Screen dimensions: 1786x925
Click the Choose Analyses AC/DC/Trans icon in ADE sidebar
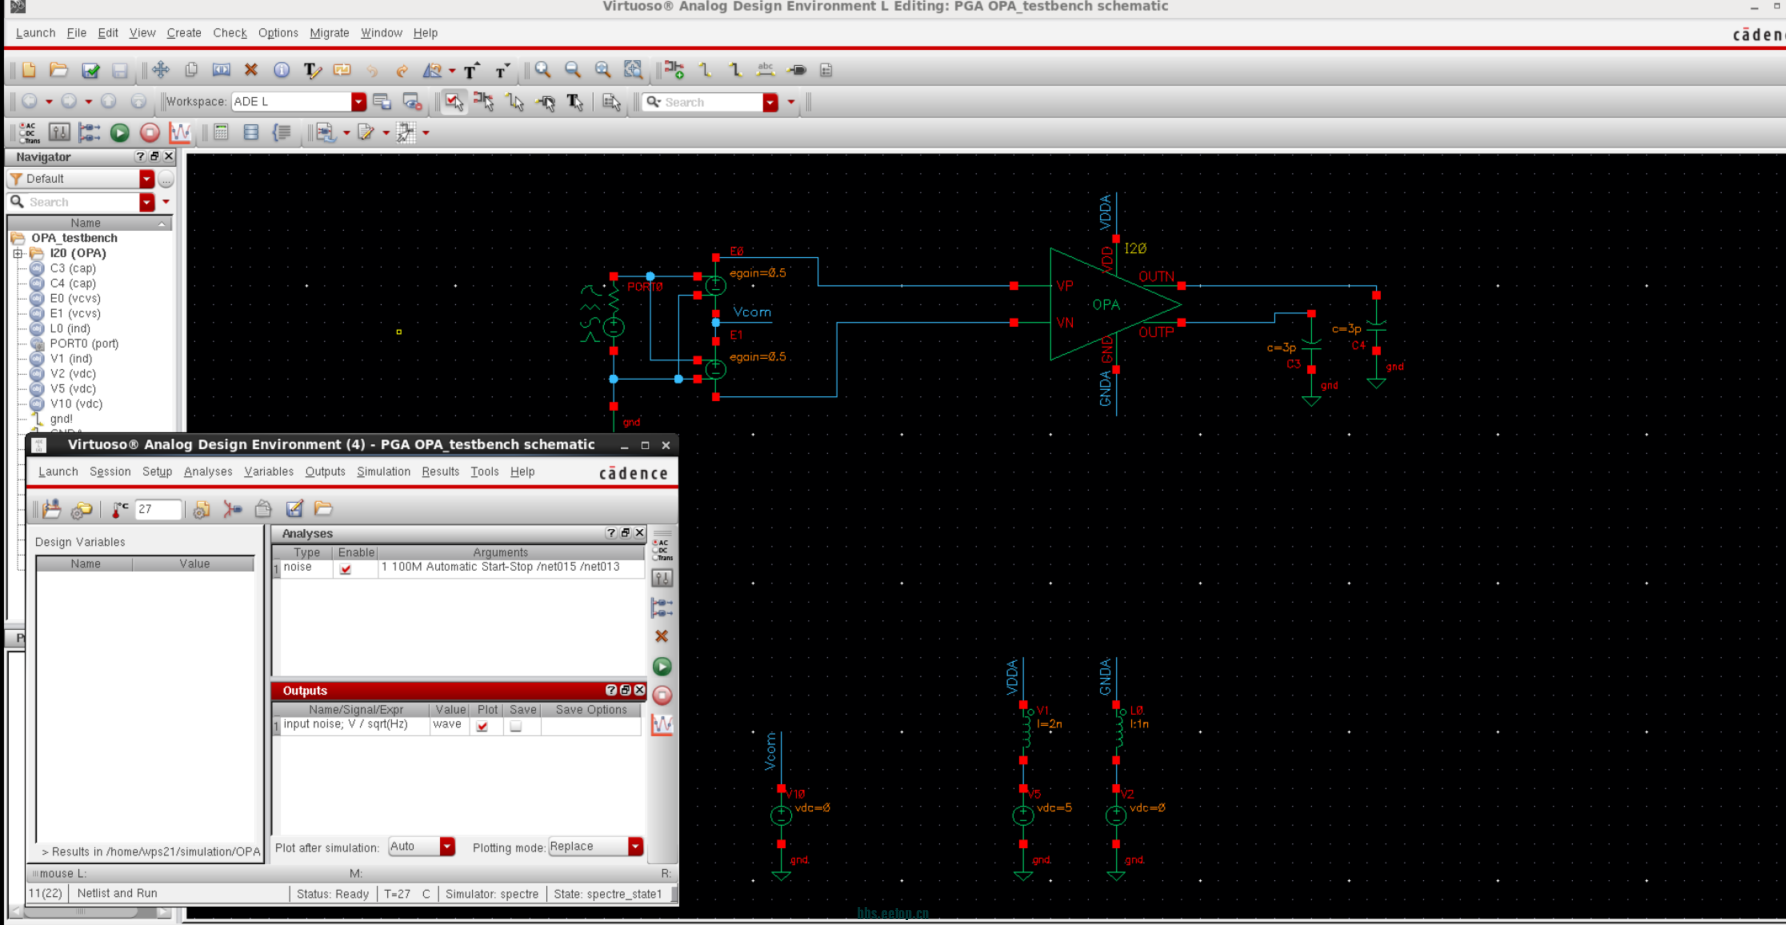[662, 549]
